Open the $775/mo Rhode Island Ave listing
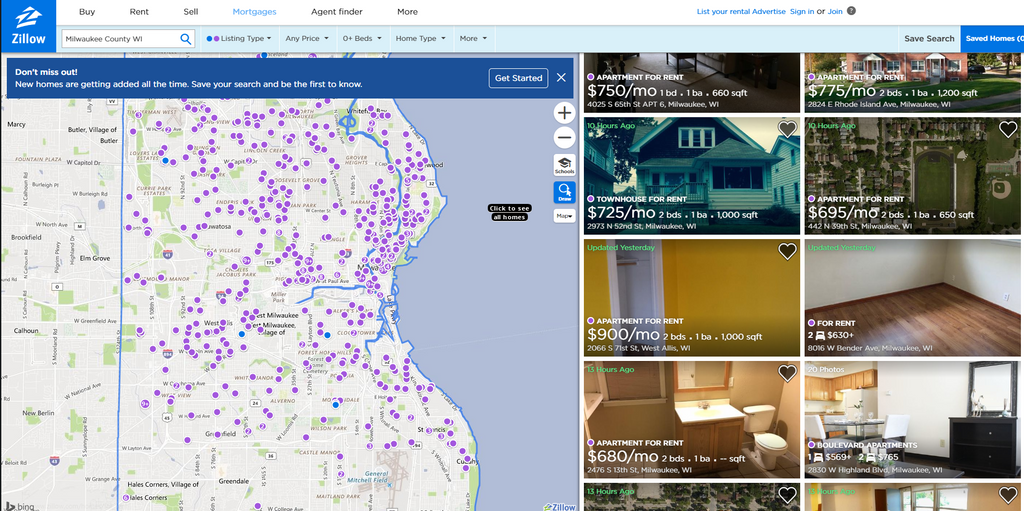1024x511 pixels. [x=913, y=83]
